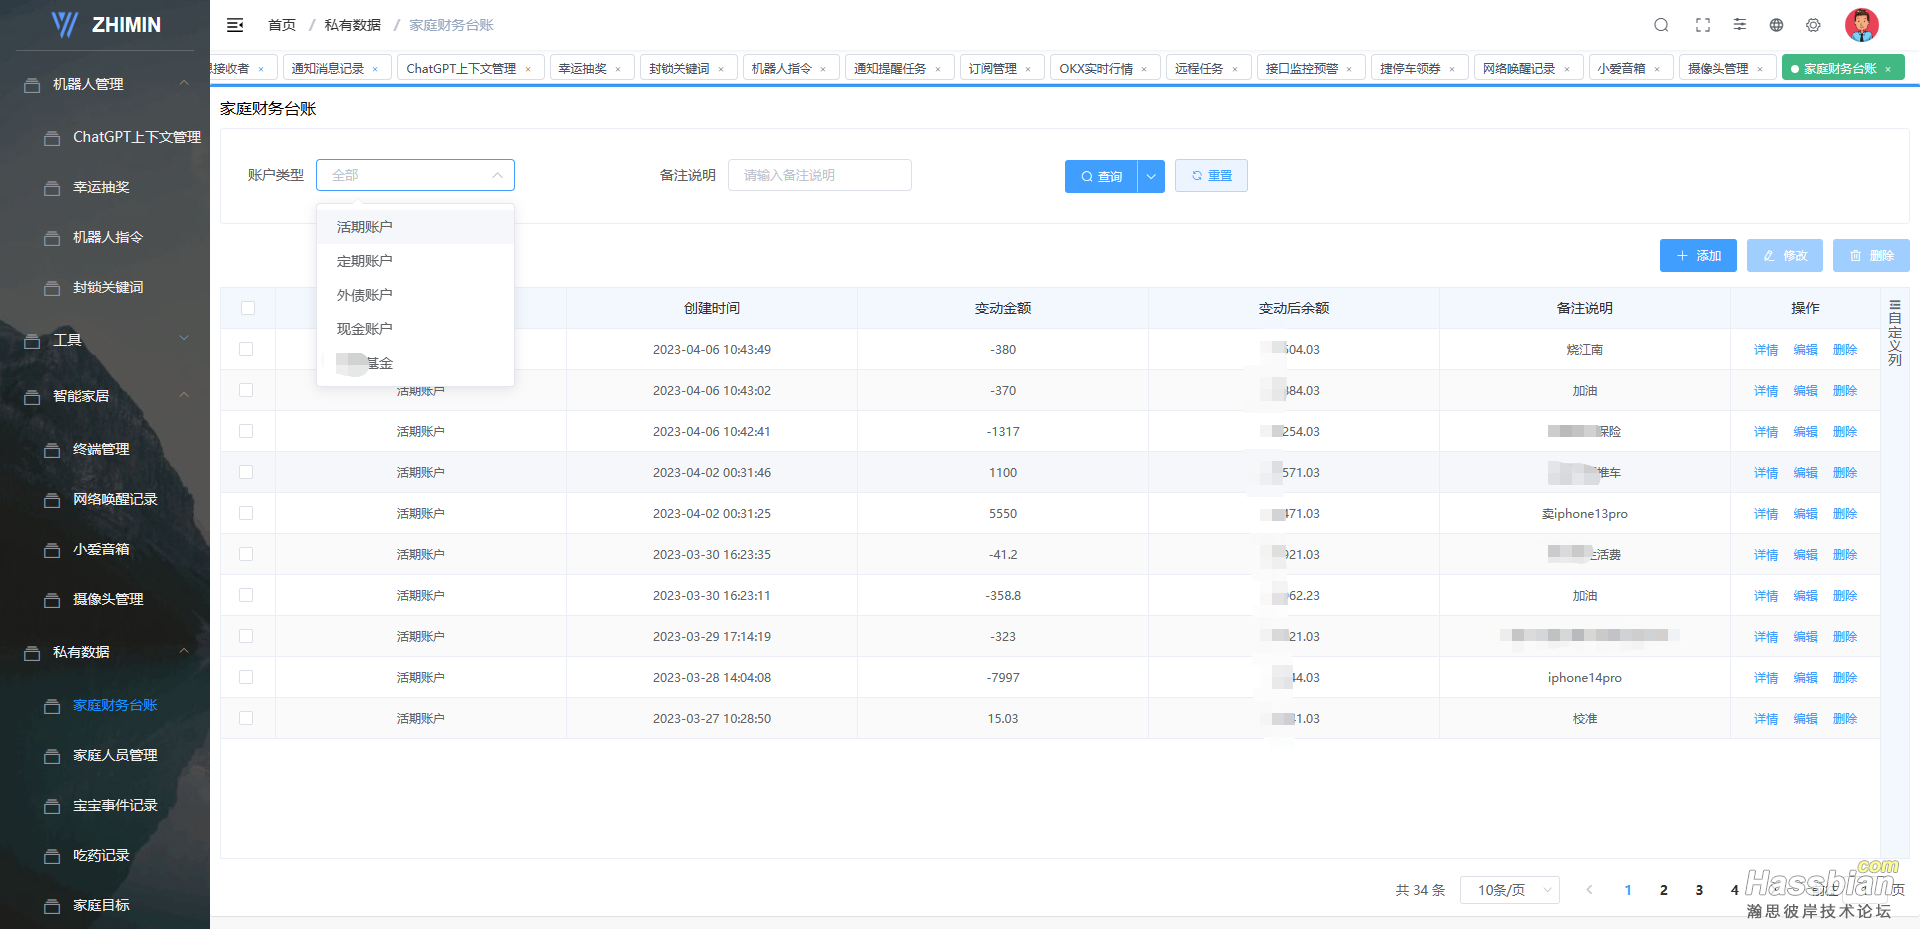Click 首页 in the breadcrumb
Image resolution: width=1920 pixels, height=929 pixels.
click(x=282, y=25)
